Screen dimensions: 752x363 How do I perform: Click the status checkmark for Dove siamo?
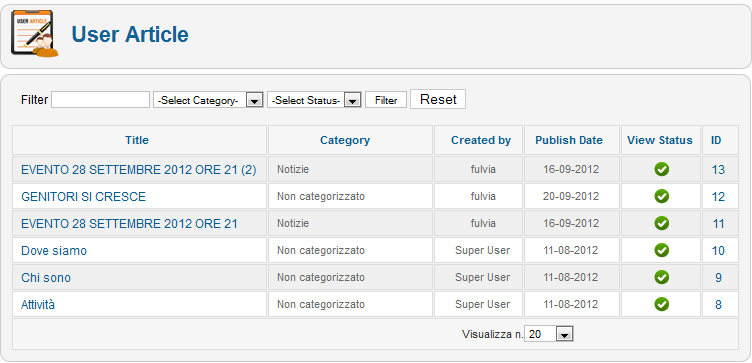[661, 250]
